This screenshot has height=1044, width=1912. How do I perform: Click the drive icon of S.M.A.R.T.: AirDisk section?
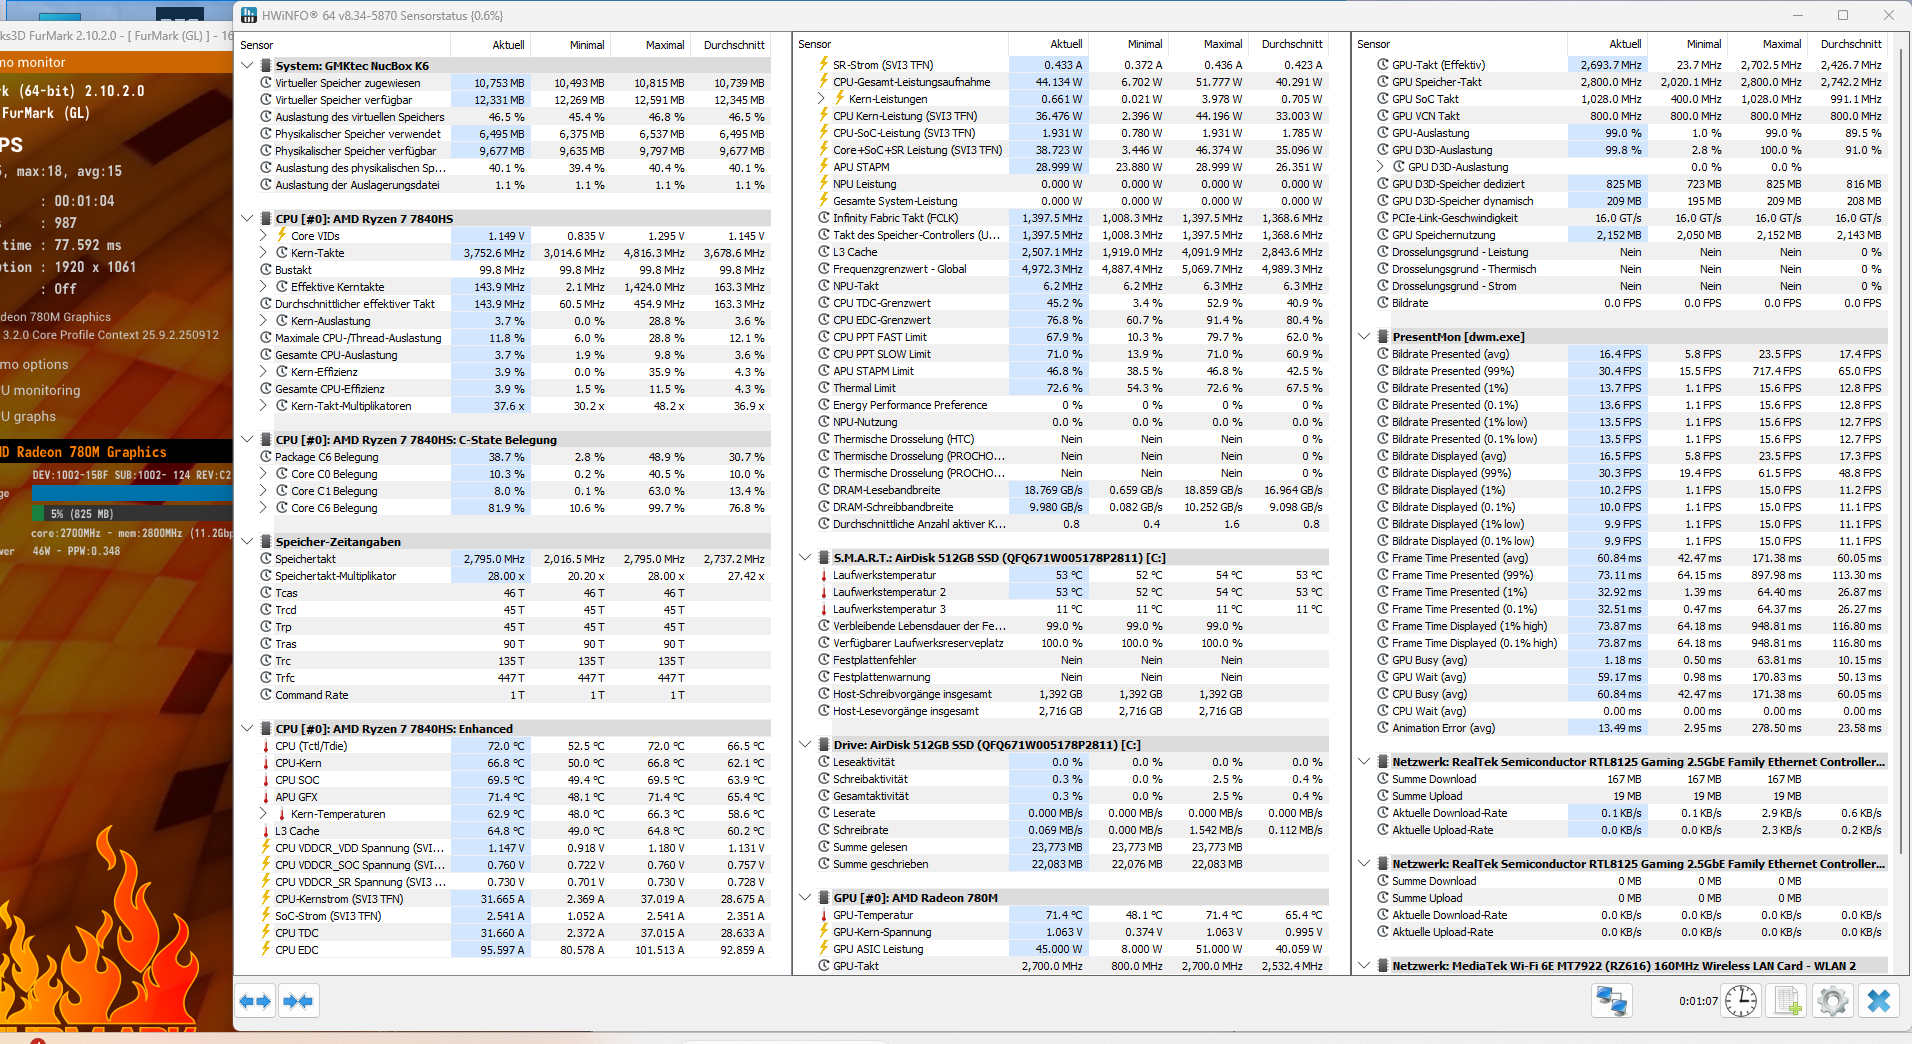(x=824, y=558)
